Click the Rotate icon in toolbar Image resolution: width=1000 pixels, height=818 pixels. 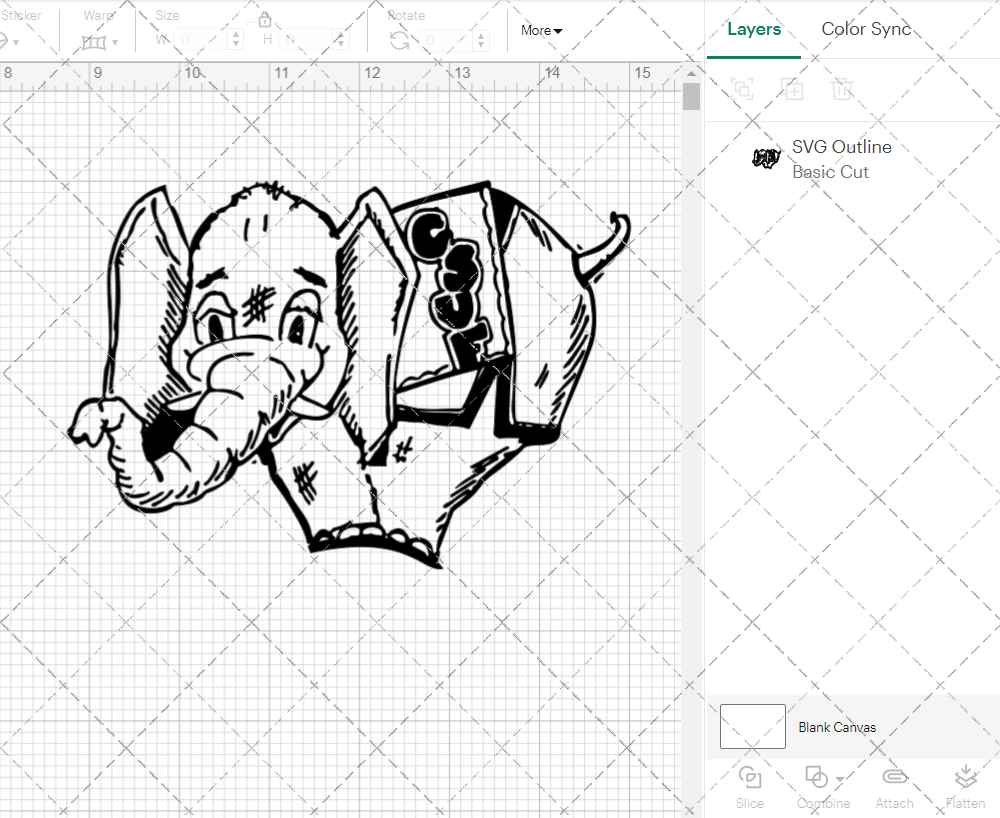(399, 40)
